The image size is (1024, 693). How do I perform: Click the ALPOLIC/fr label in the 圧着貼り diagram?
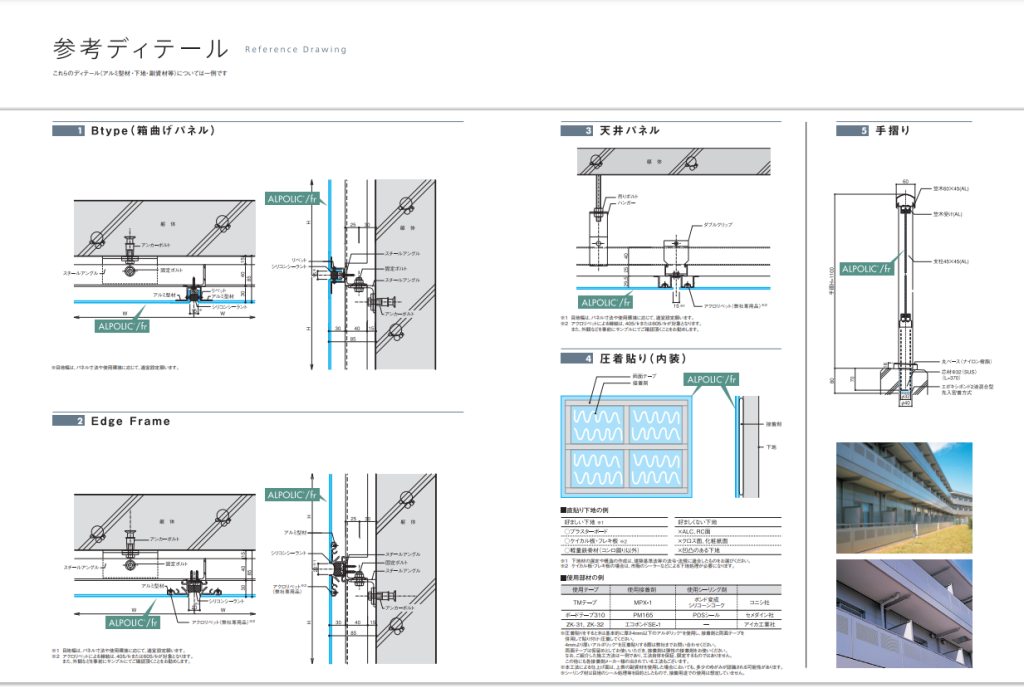point(712,379)
